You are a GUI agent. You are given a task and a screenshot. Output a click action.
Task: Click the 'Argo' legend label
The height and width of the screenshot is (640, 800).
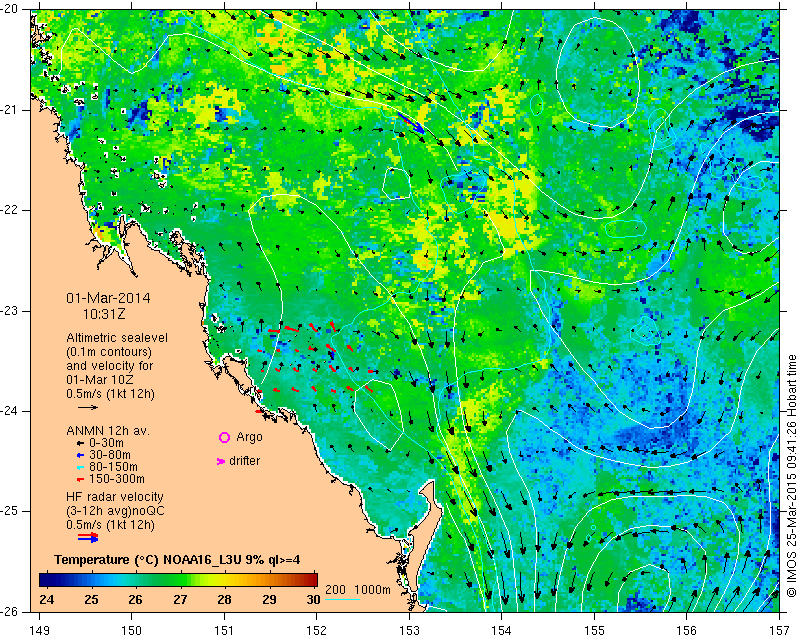[x=249, y=437]
